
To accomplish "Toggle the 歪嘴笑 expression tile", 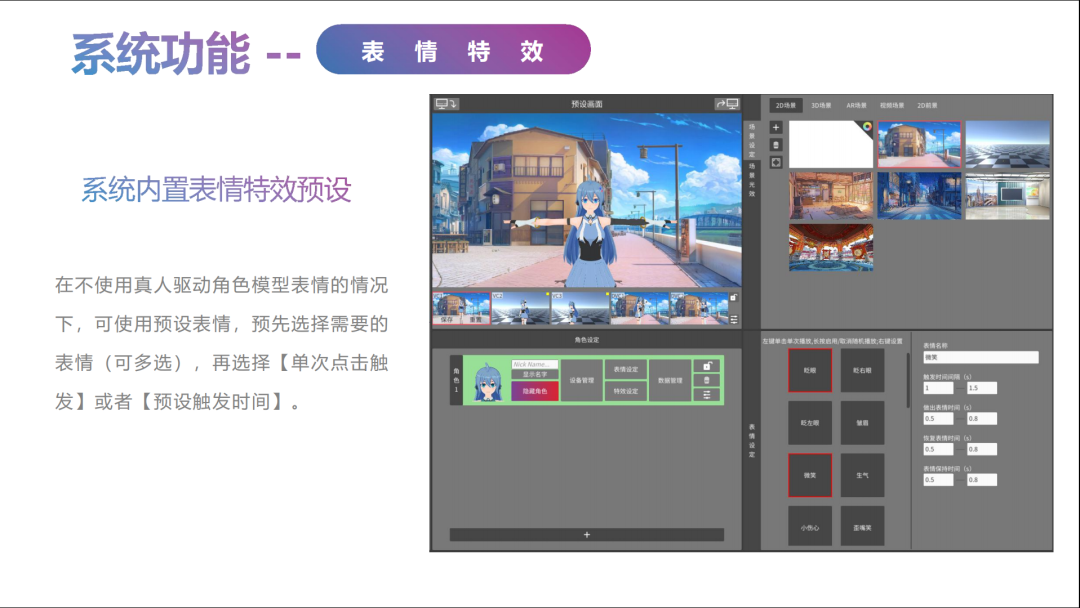I will coord(862,527).
